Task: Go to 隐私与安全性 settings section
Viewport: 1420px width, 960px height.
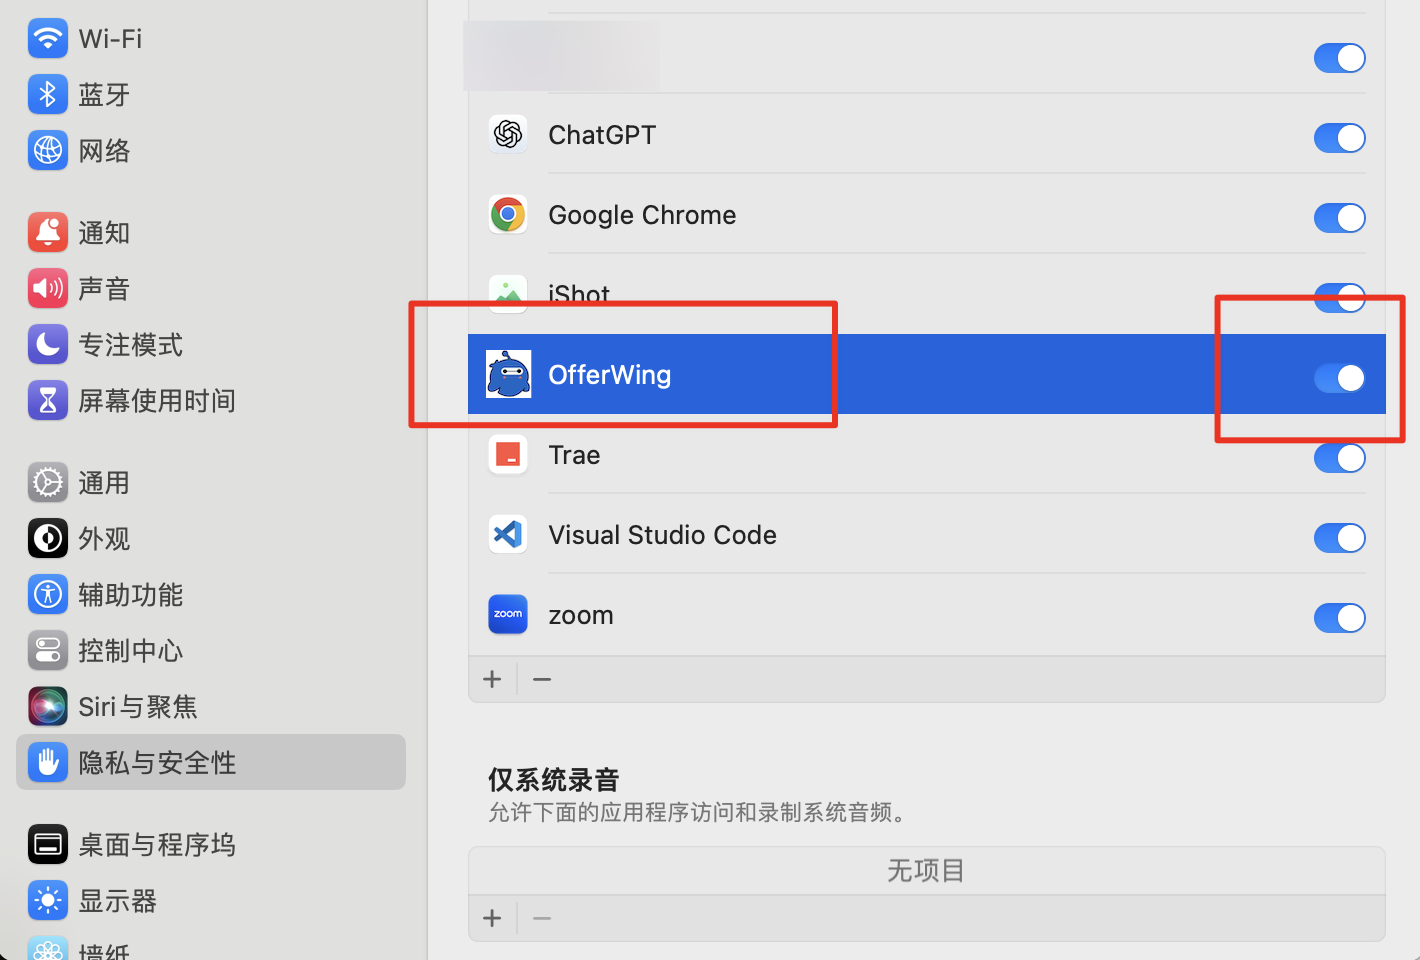Action: pyautogui.click(x=157, y=763)
